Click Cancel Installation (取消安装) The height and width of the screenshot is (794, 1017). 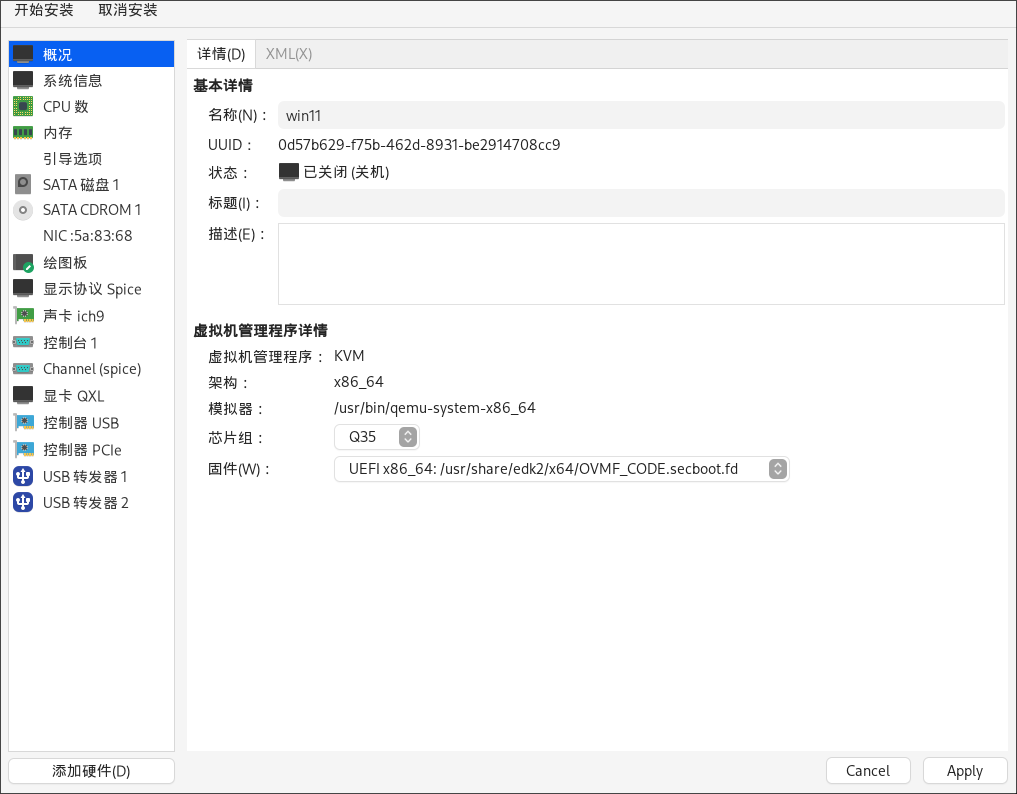127,11
